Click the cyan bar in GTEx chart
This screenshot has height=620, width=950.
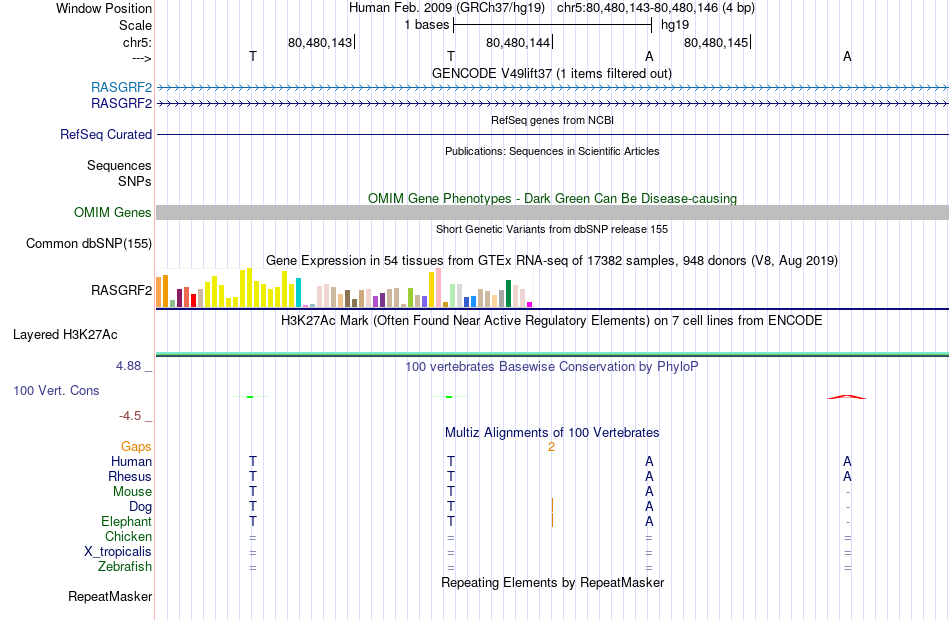click(298, 293)
